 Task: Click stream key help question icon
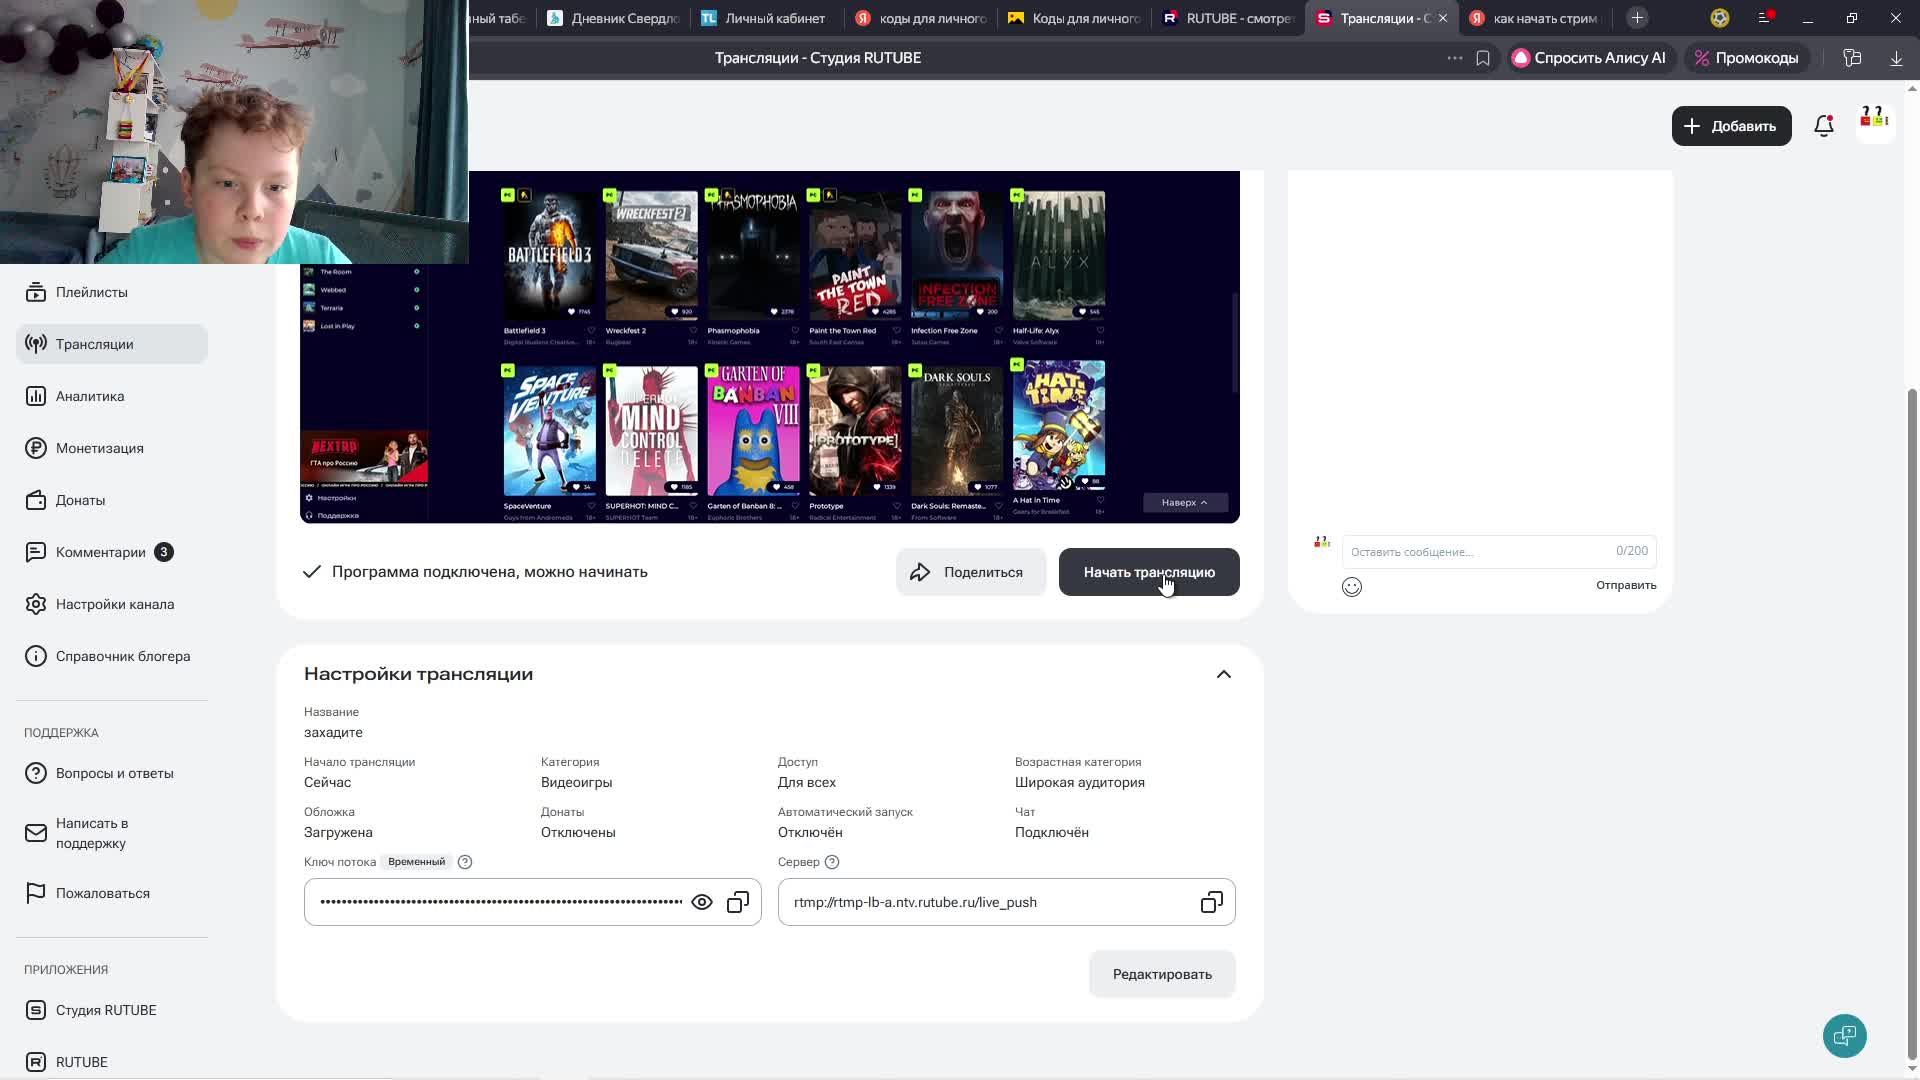click(465, 862)
